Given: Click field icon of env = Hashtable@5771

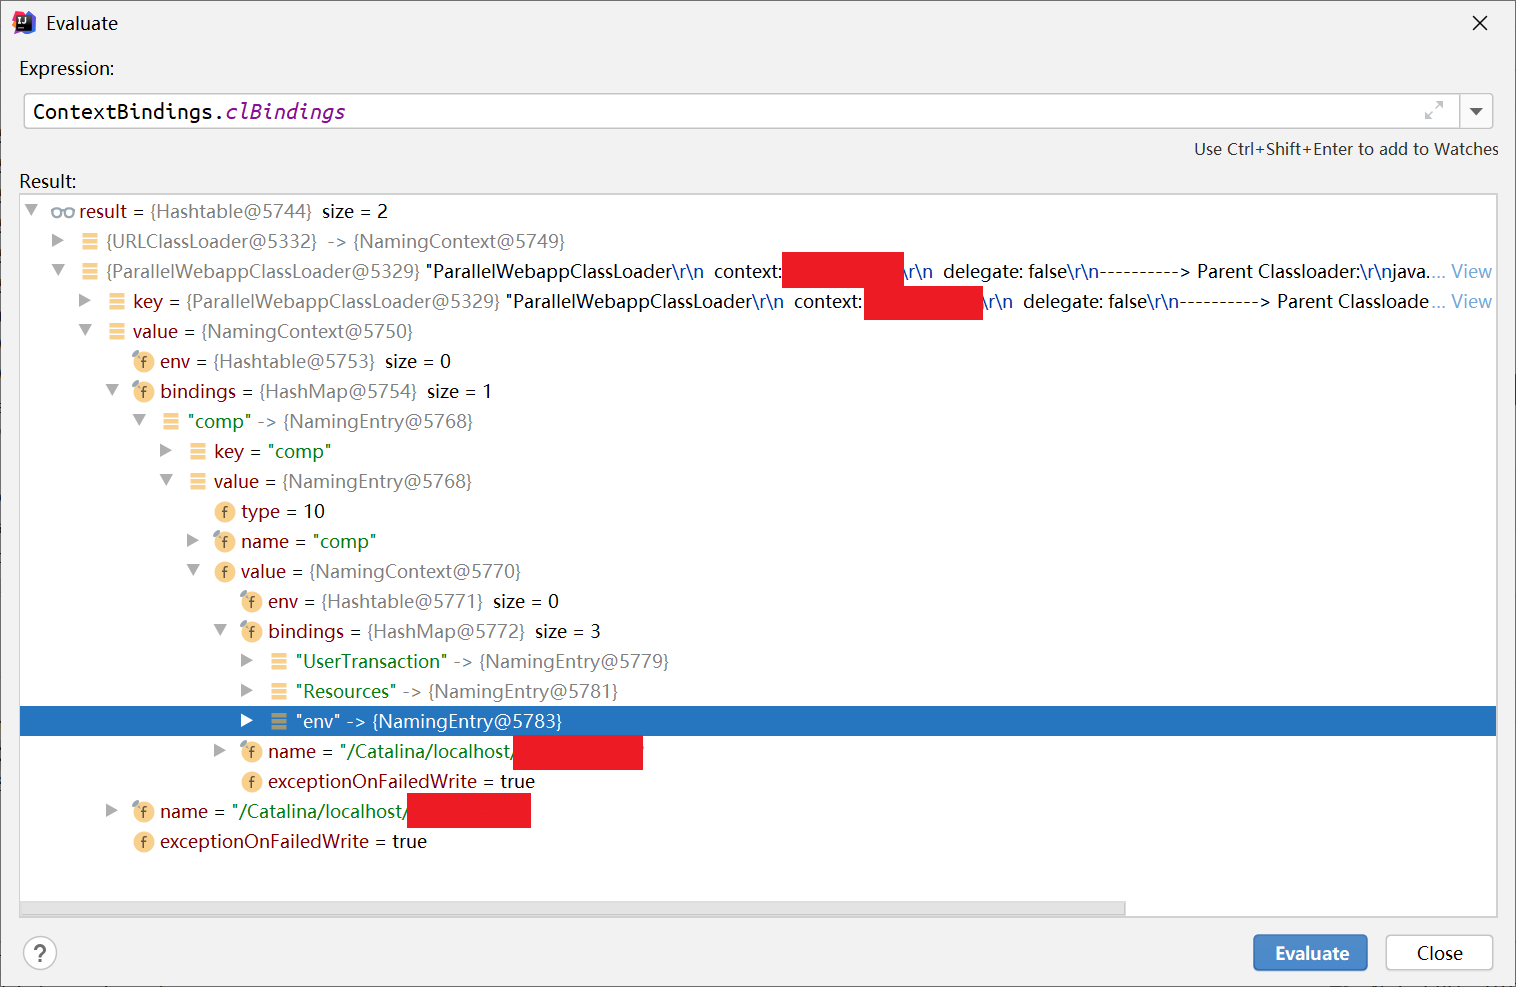Looking at the screenshot, I should [x=251, y=601].
